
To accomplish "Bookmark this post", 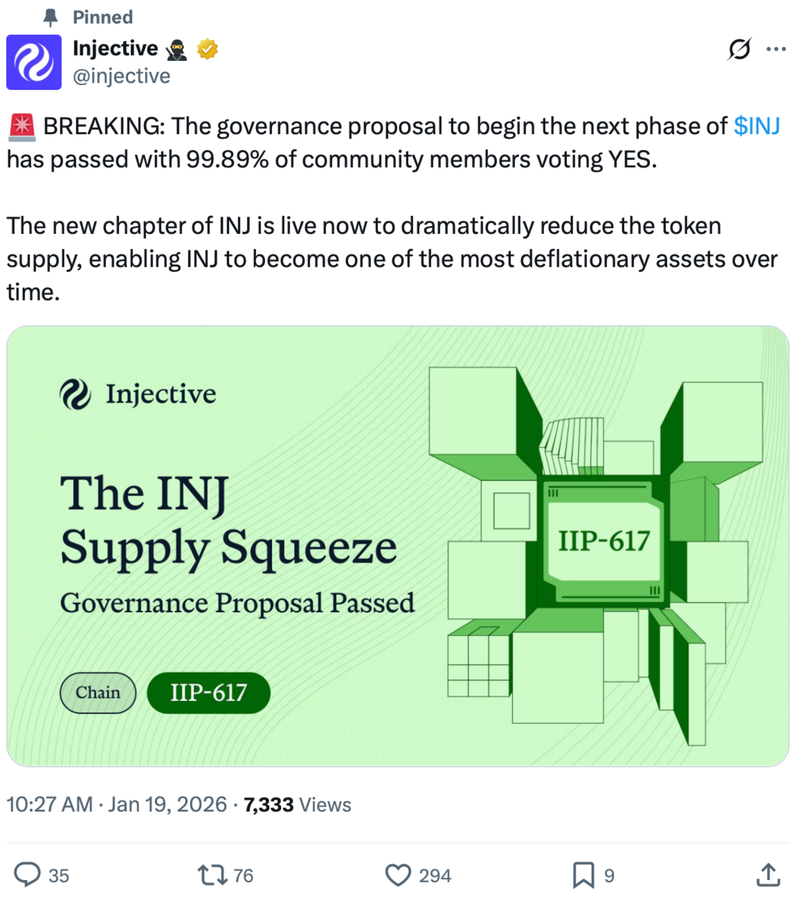I will [583, 875].
